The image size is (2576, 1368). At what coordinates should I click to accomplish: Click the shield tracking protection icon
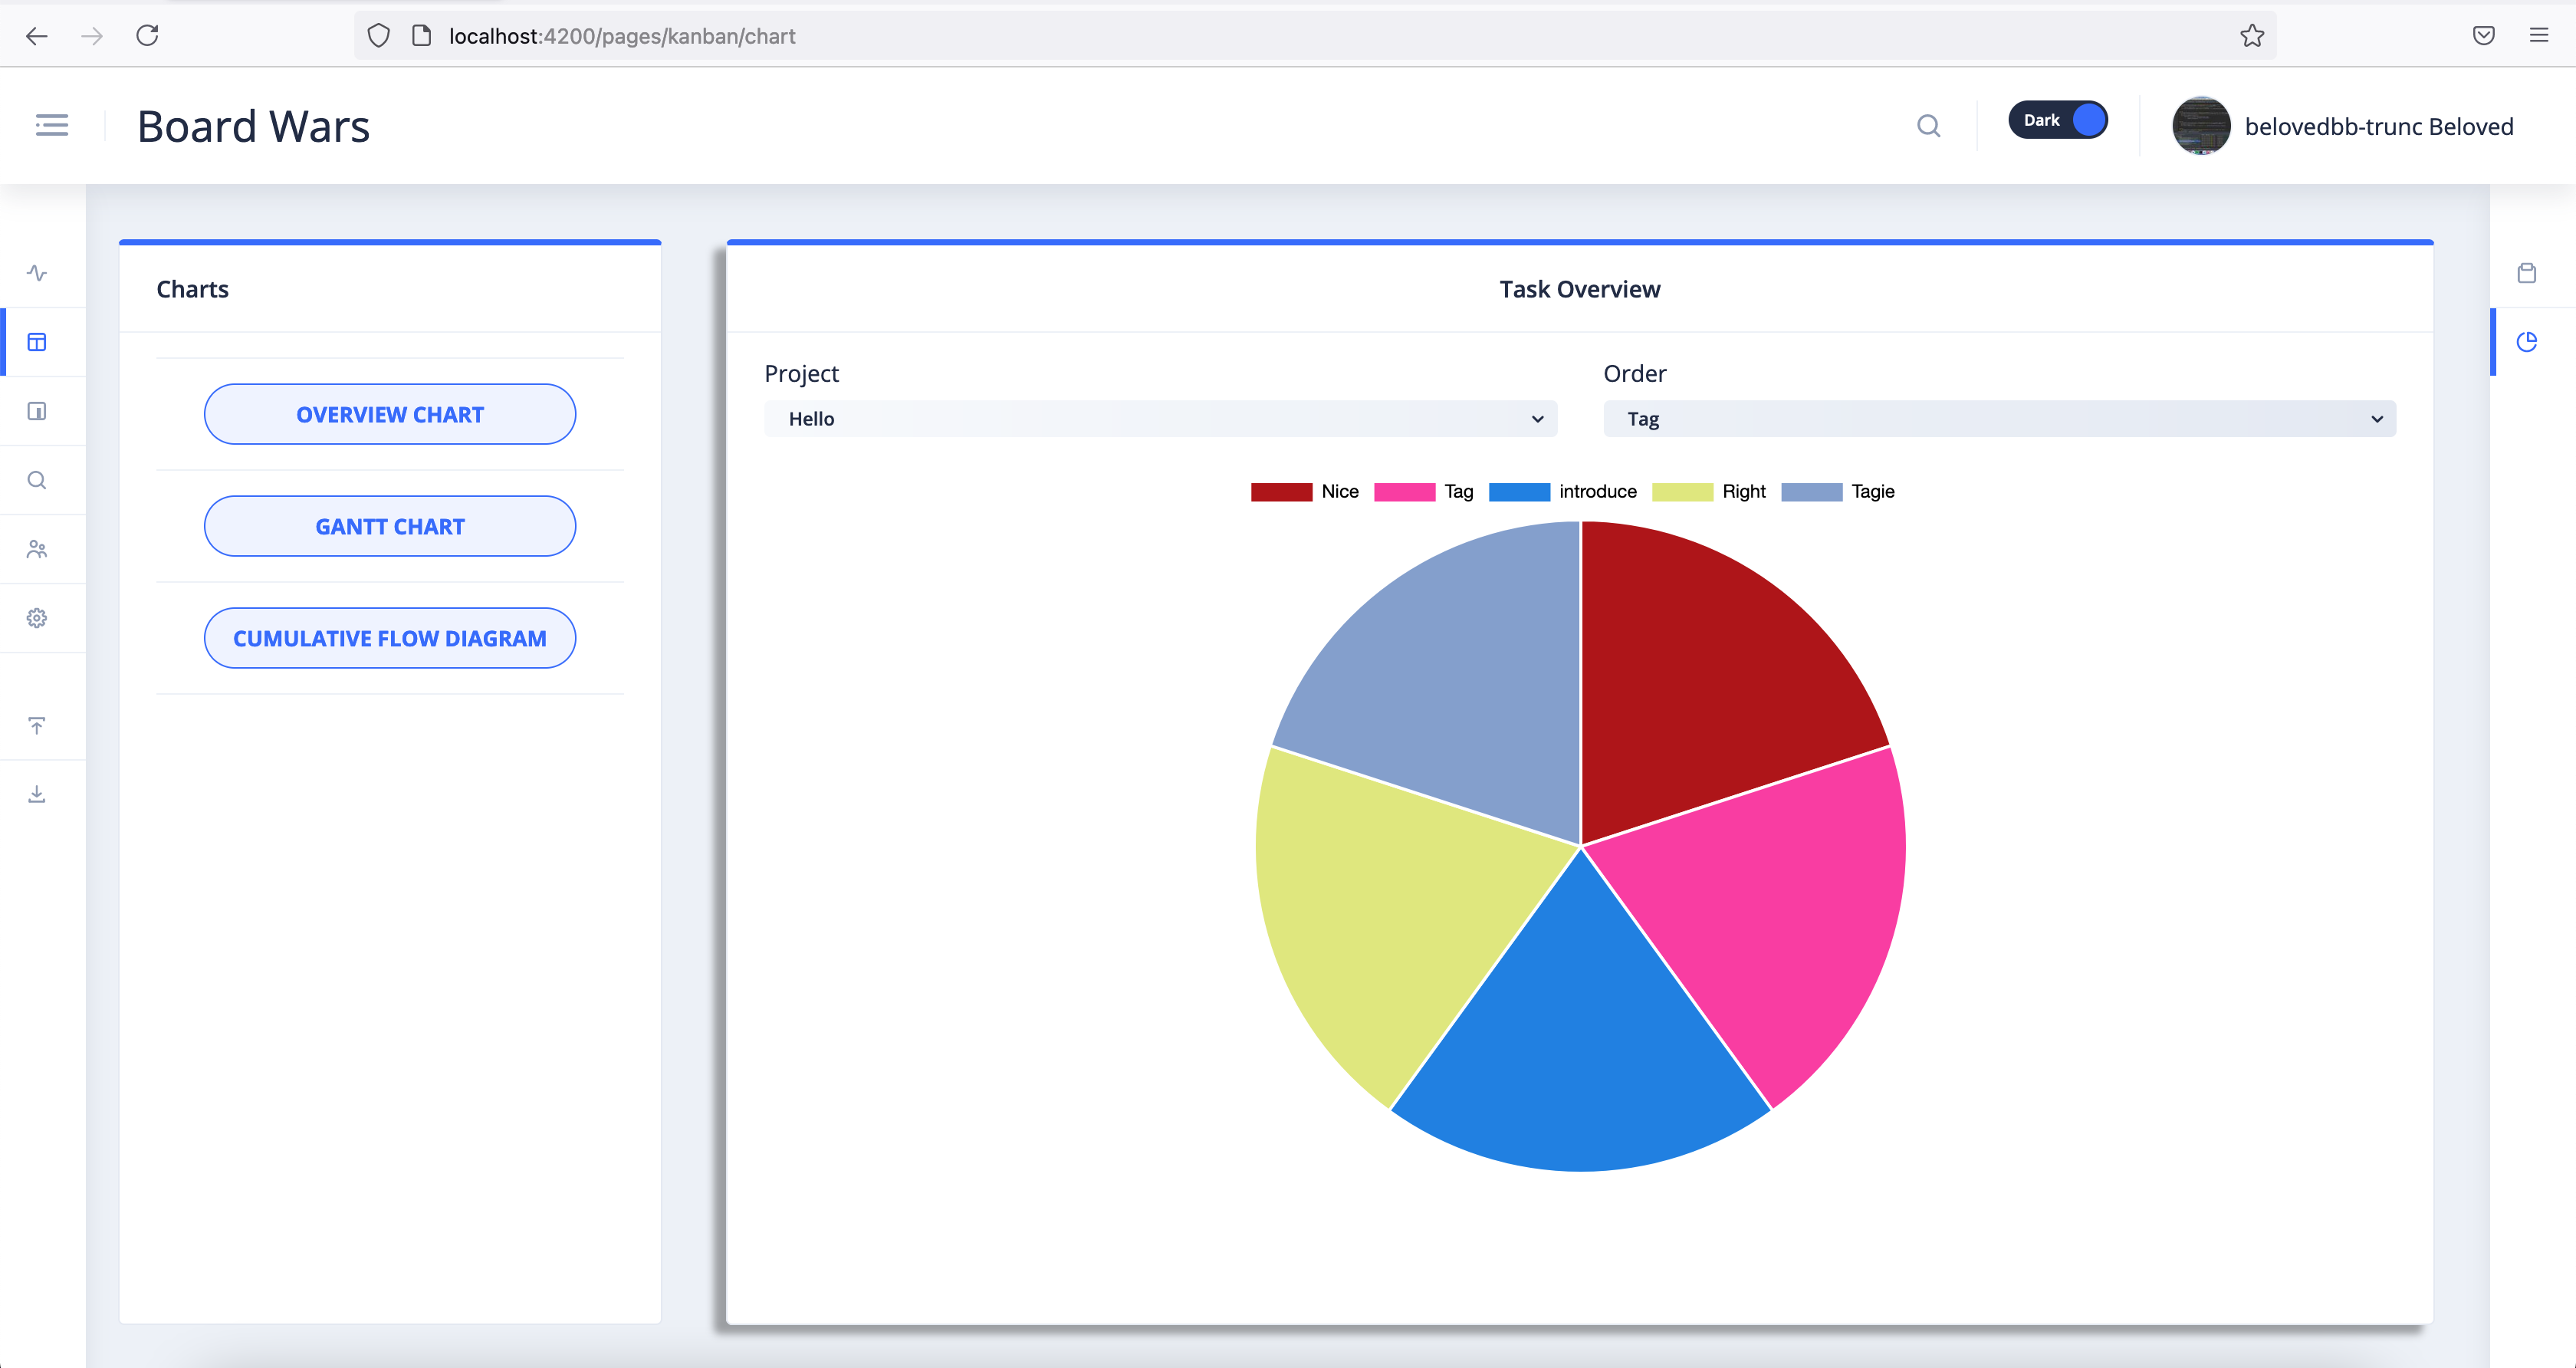(x=379, y=36)
